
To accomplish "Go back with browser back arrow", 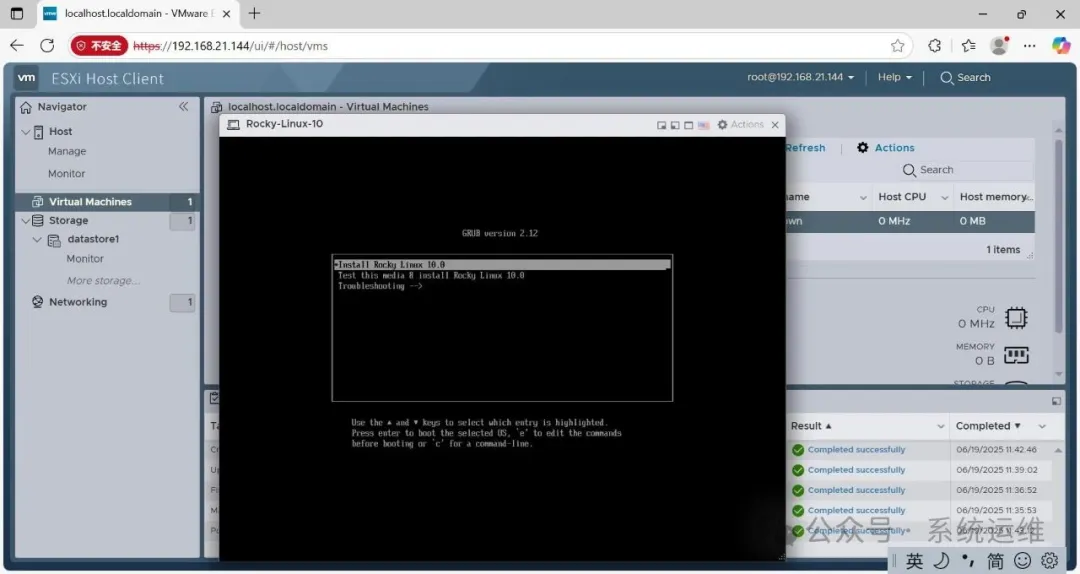I will pos(17,45).
